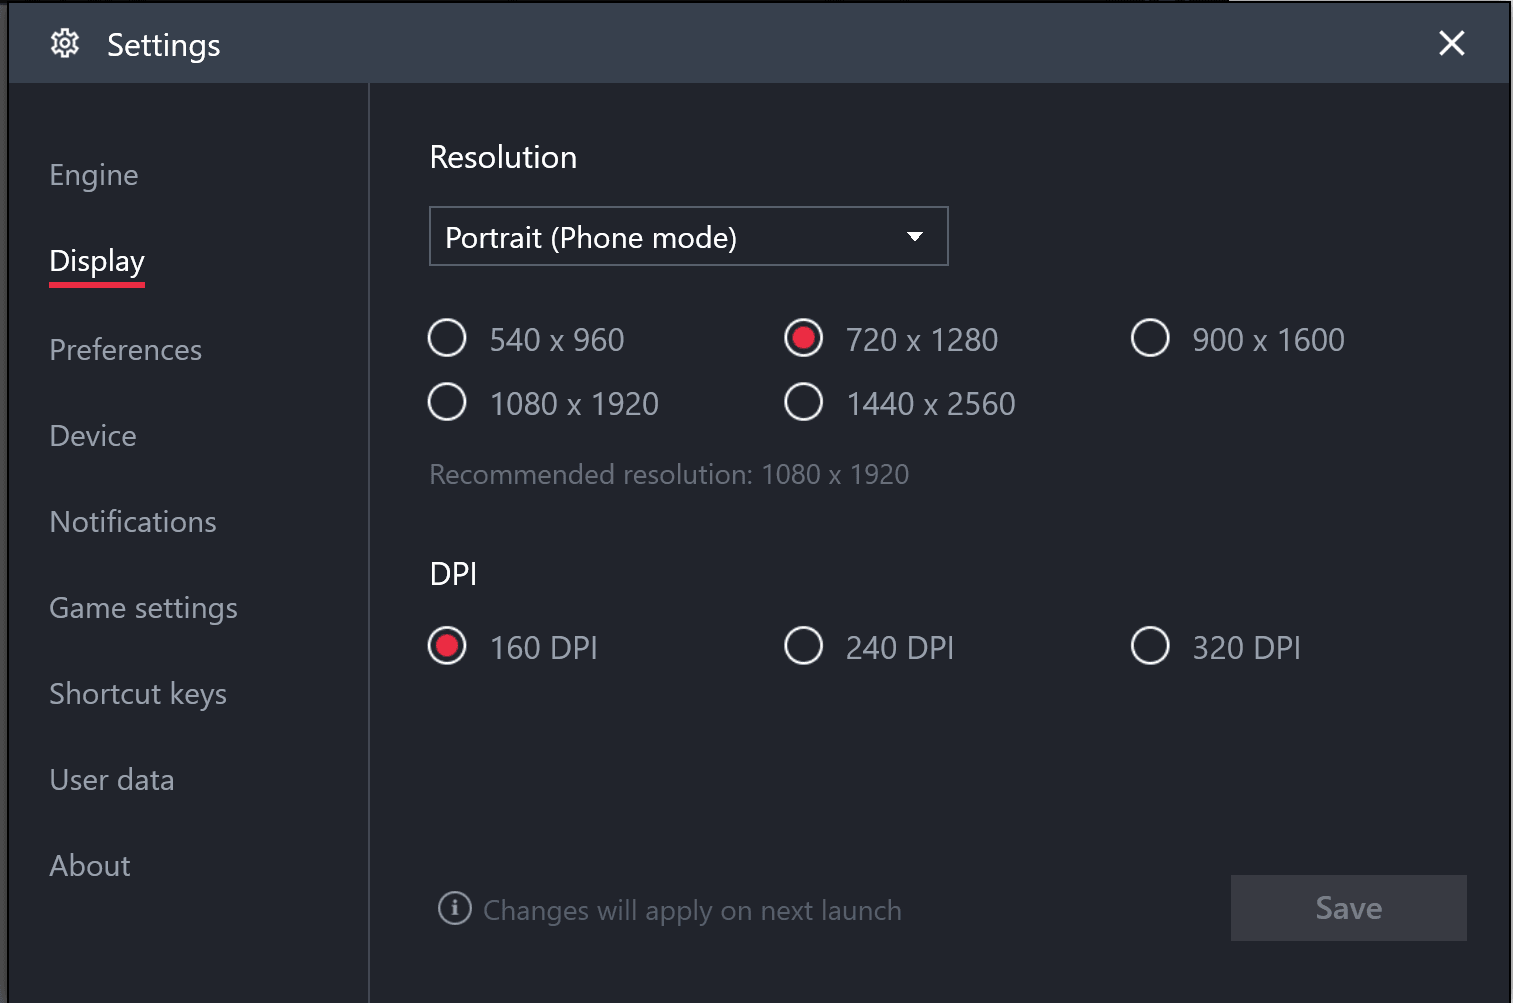
Task: Open the User data tab
Action: [x=112, y=780]
